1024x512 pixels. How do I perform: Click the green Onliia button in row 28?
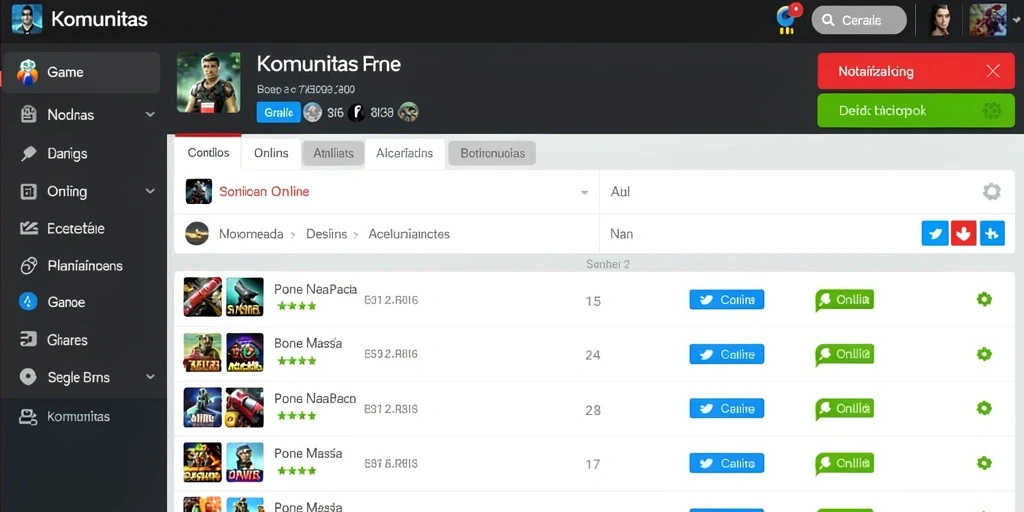[x=844, y=409]
